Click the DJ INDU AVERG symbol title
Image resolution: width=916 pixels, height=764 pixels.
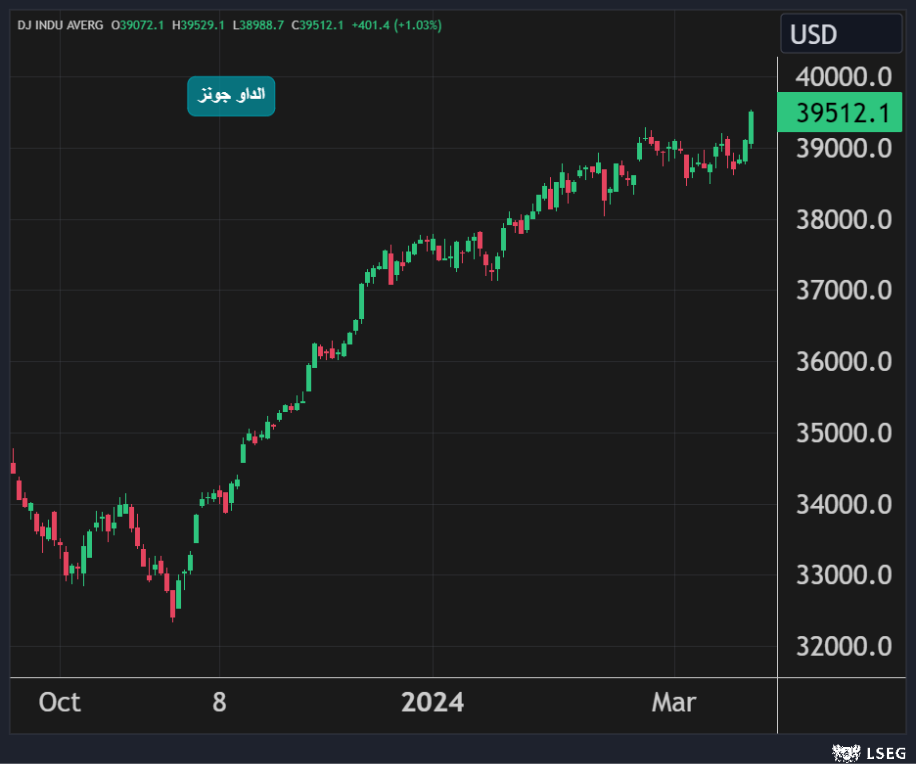tap(60, 25)
